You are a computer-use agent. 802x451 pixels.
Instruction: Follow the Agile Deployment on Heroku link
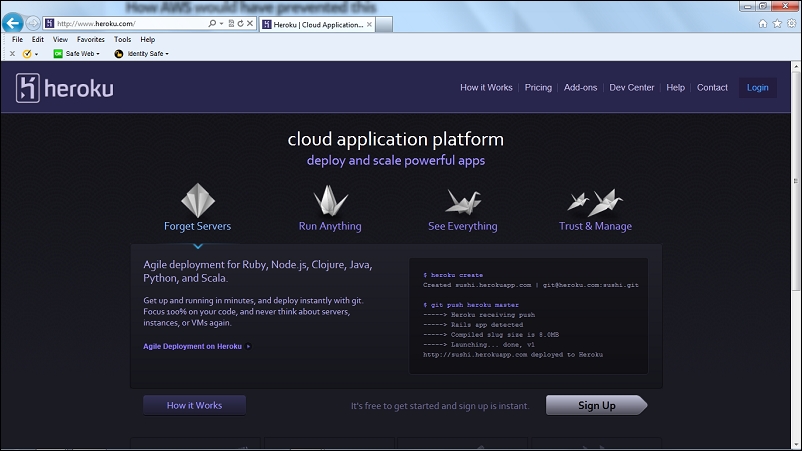point(197,346)
